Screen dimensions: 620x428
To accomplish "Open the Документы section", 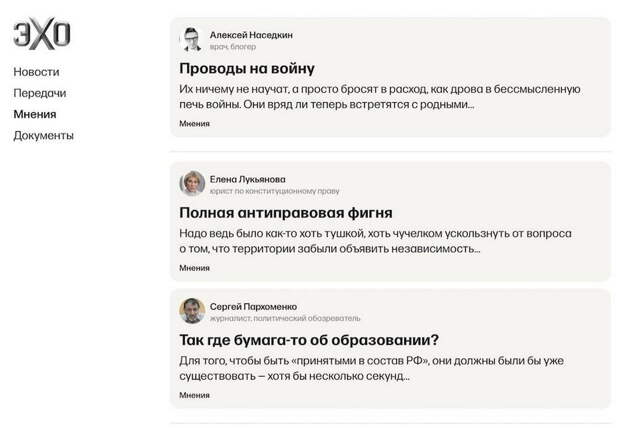I will 43,136.
